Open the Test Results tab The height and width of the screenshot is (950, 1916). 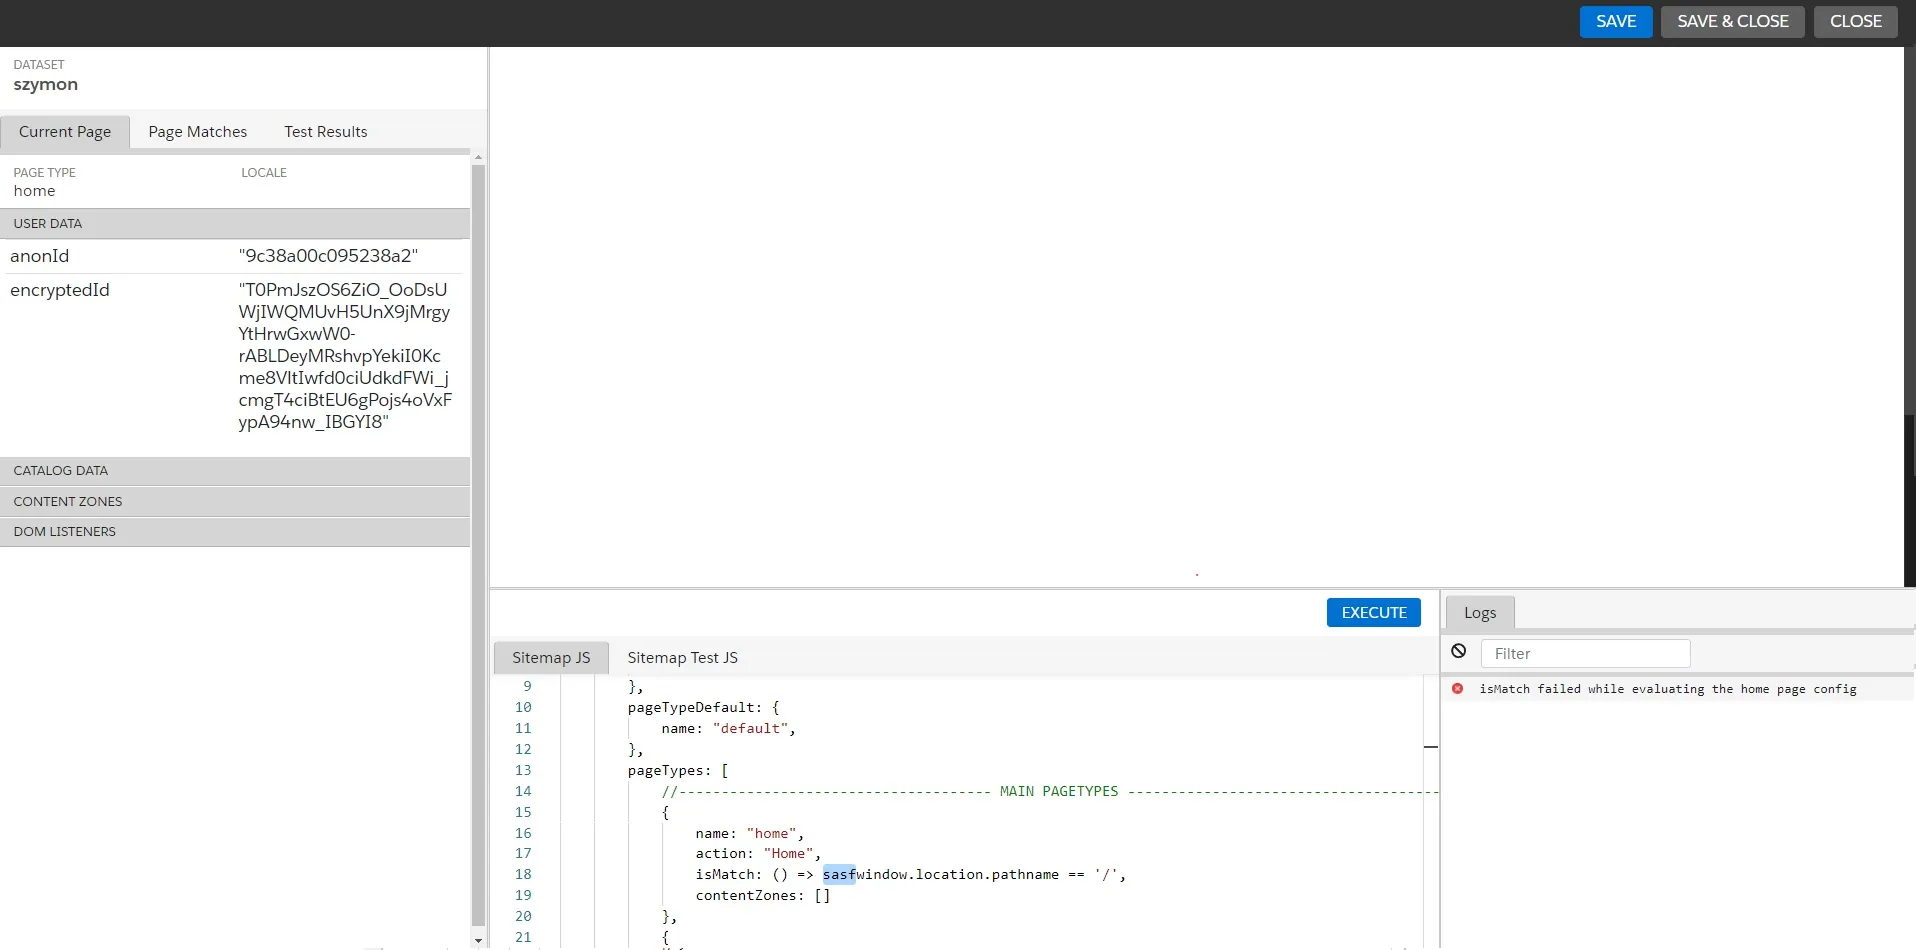(325, 132)
